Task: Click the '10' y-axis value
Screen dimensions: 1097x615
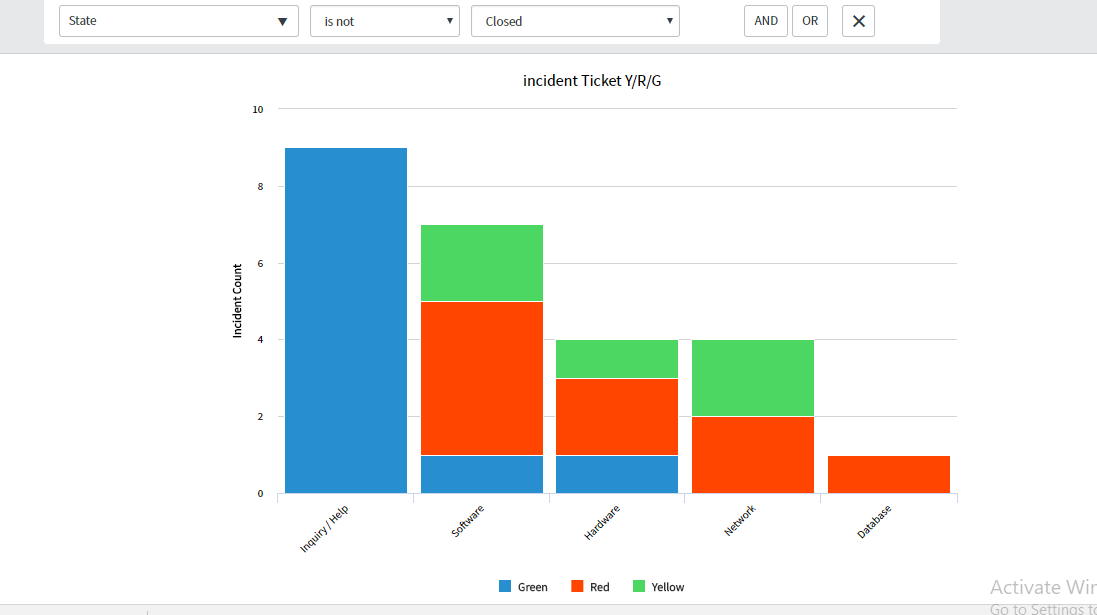Action: [258, 109]
